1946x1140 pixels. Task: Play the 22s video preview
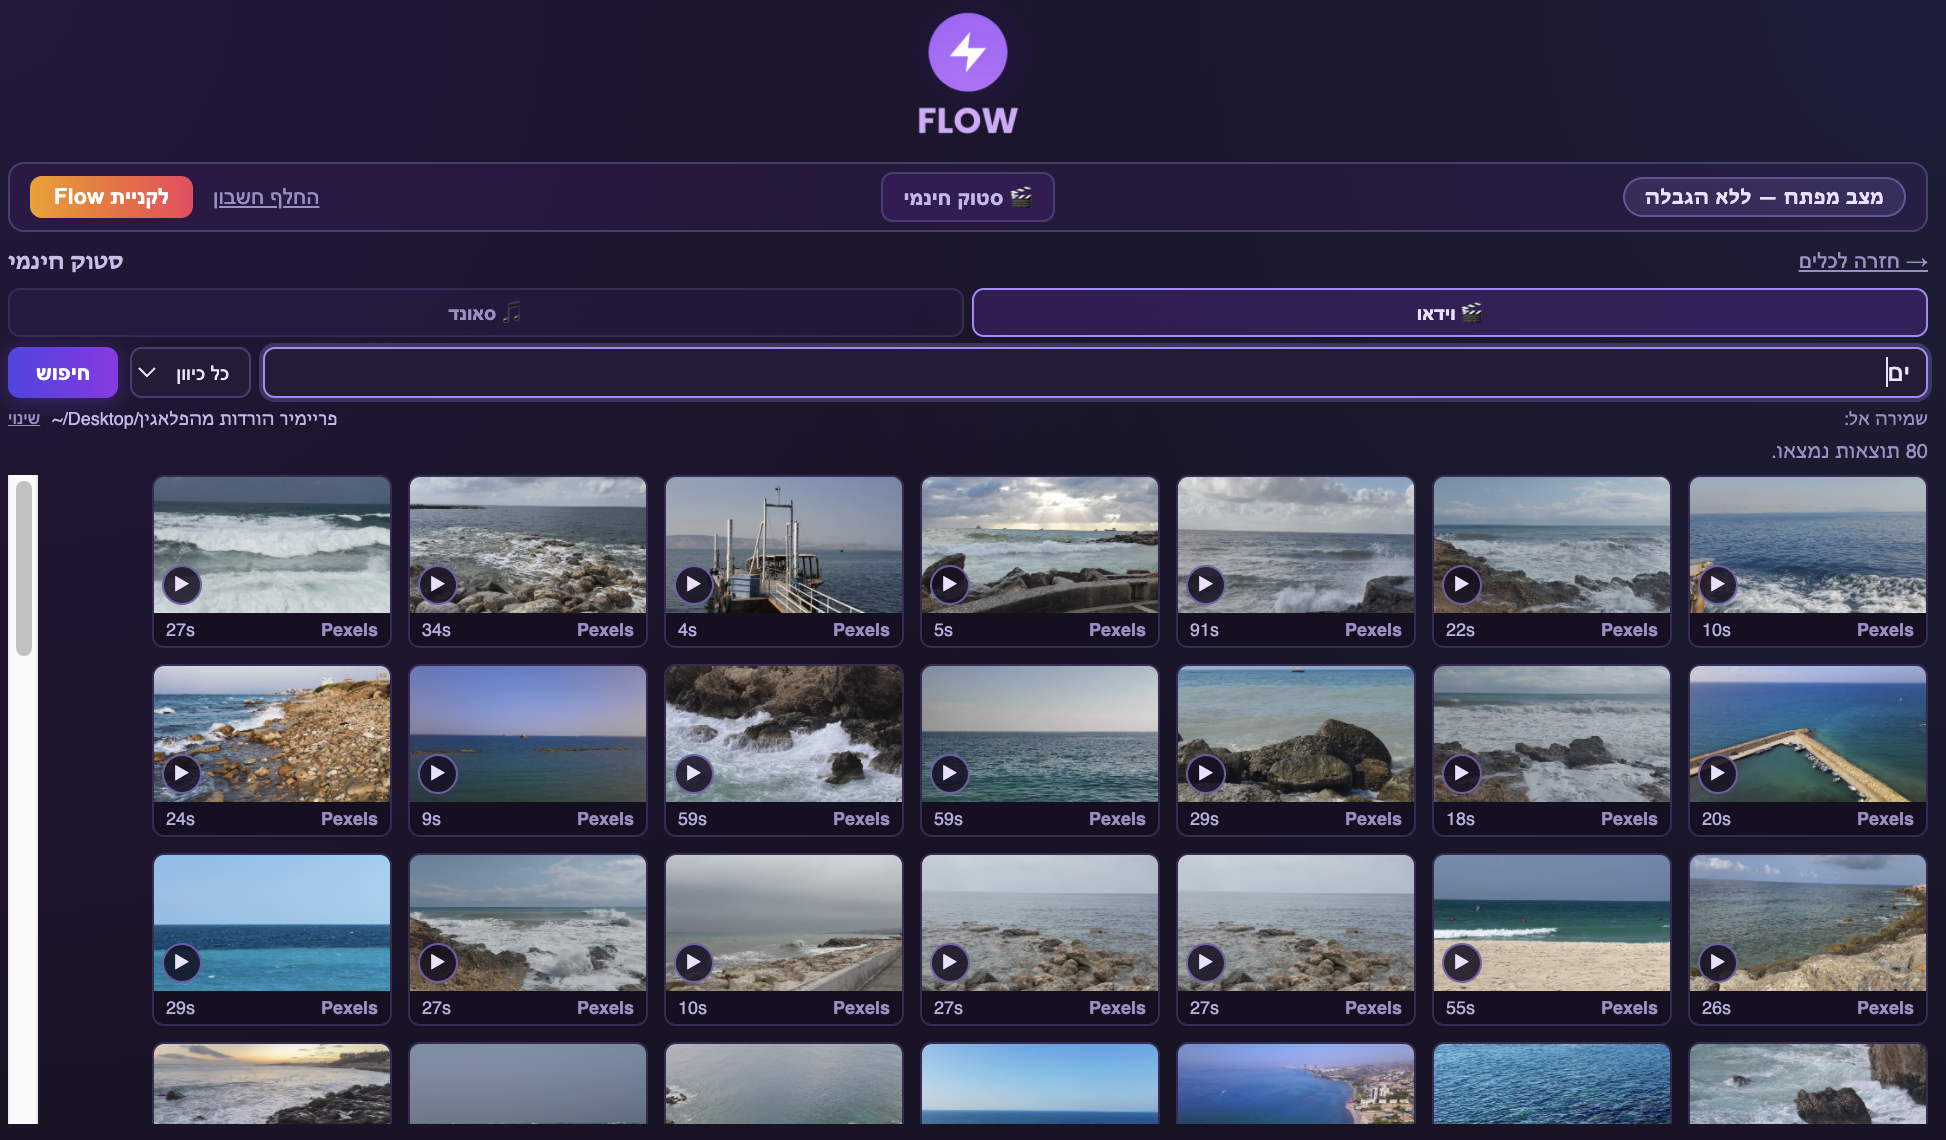(1461, 584)
